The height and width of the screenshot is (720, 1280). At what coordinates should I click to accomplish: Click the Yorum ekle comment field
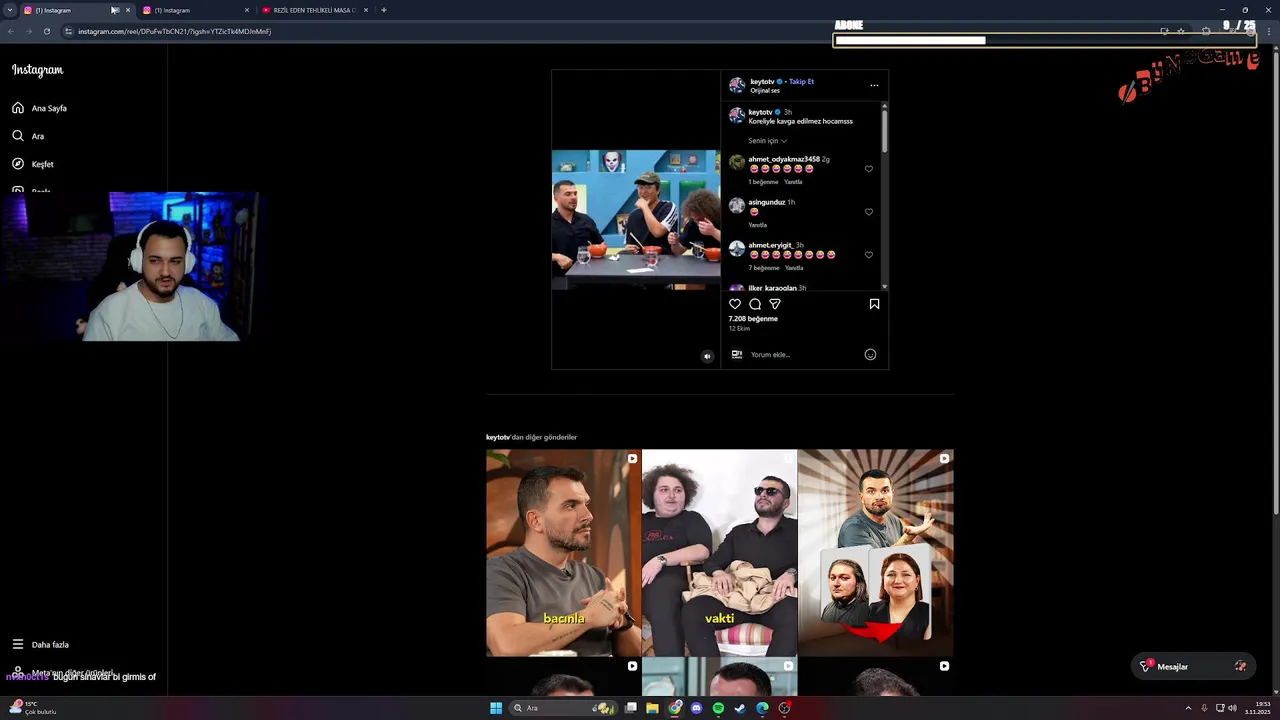pos(805,354)
